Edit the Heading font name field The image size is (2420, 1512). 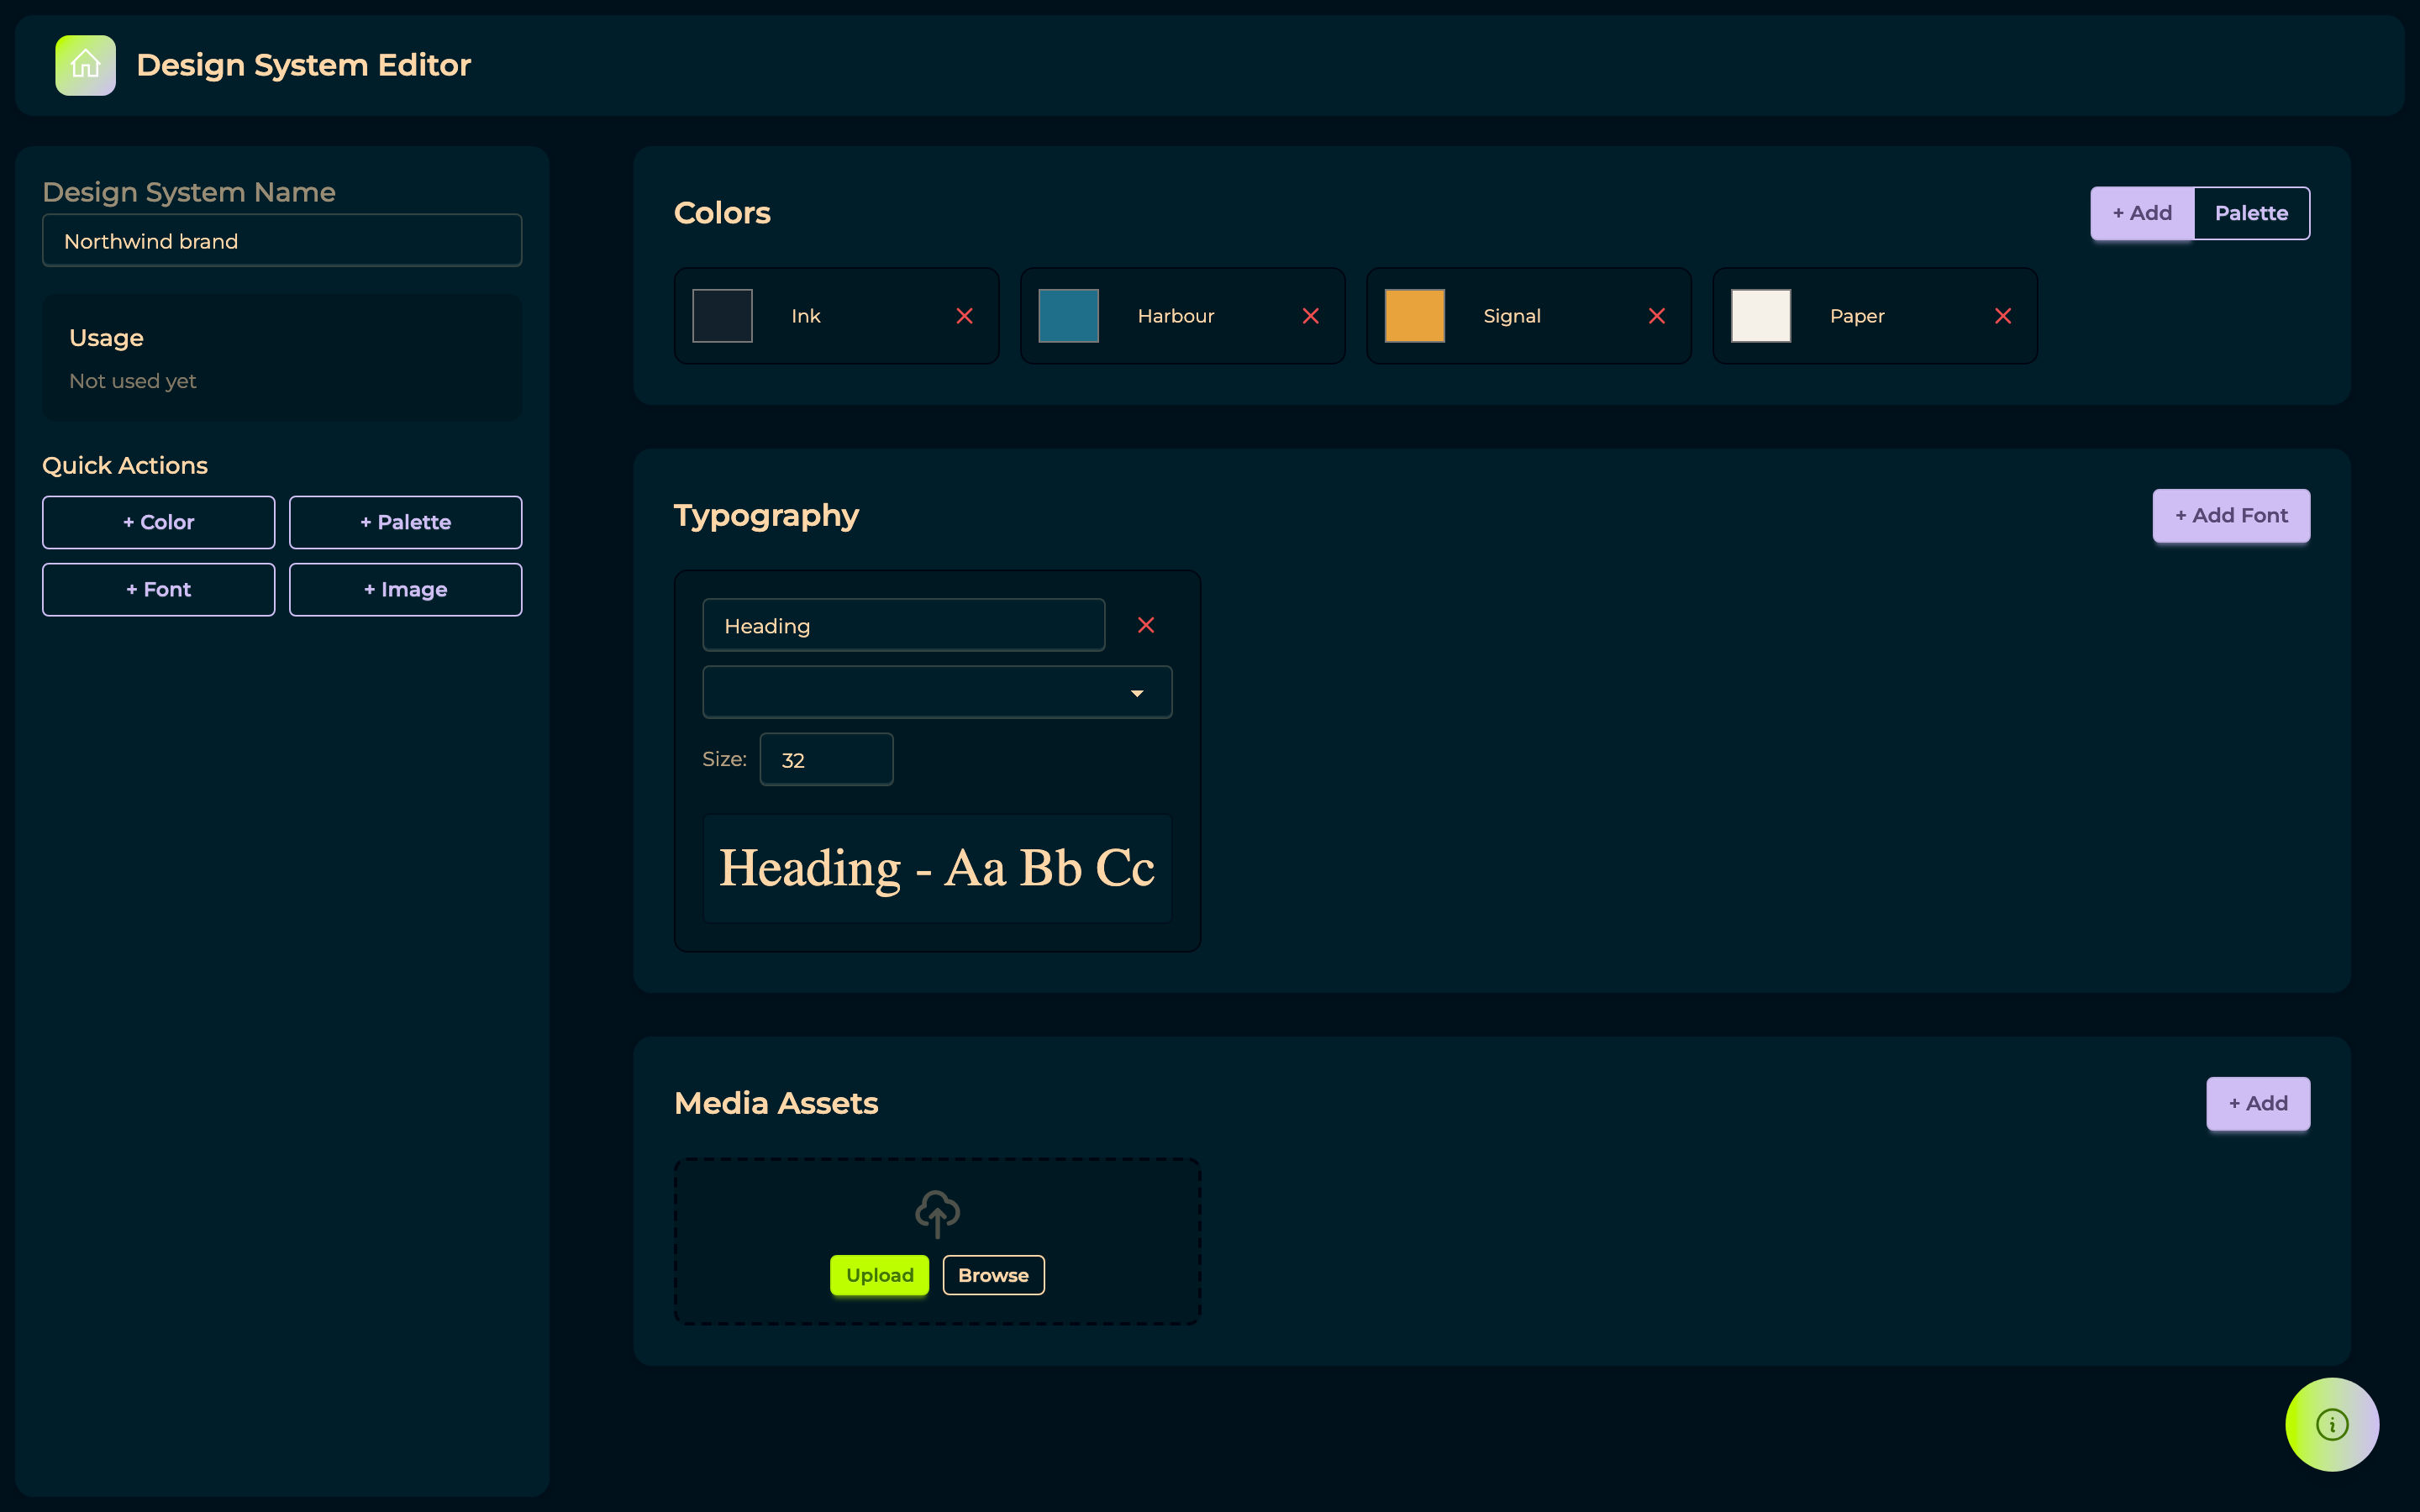[904, 625]
